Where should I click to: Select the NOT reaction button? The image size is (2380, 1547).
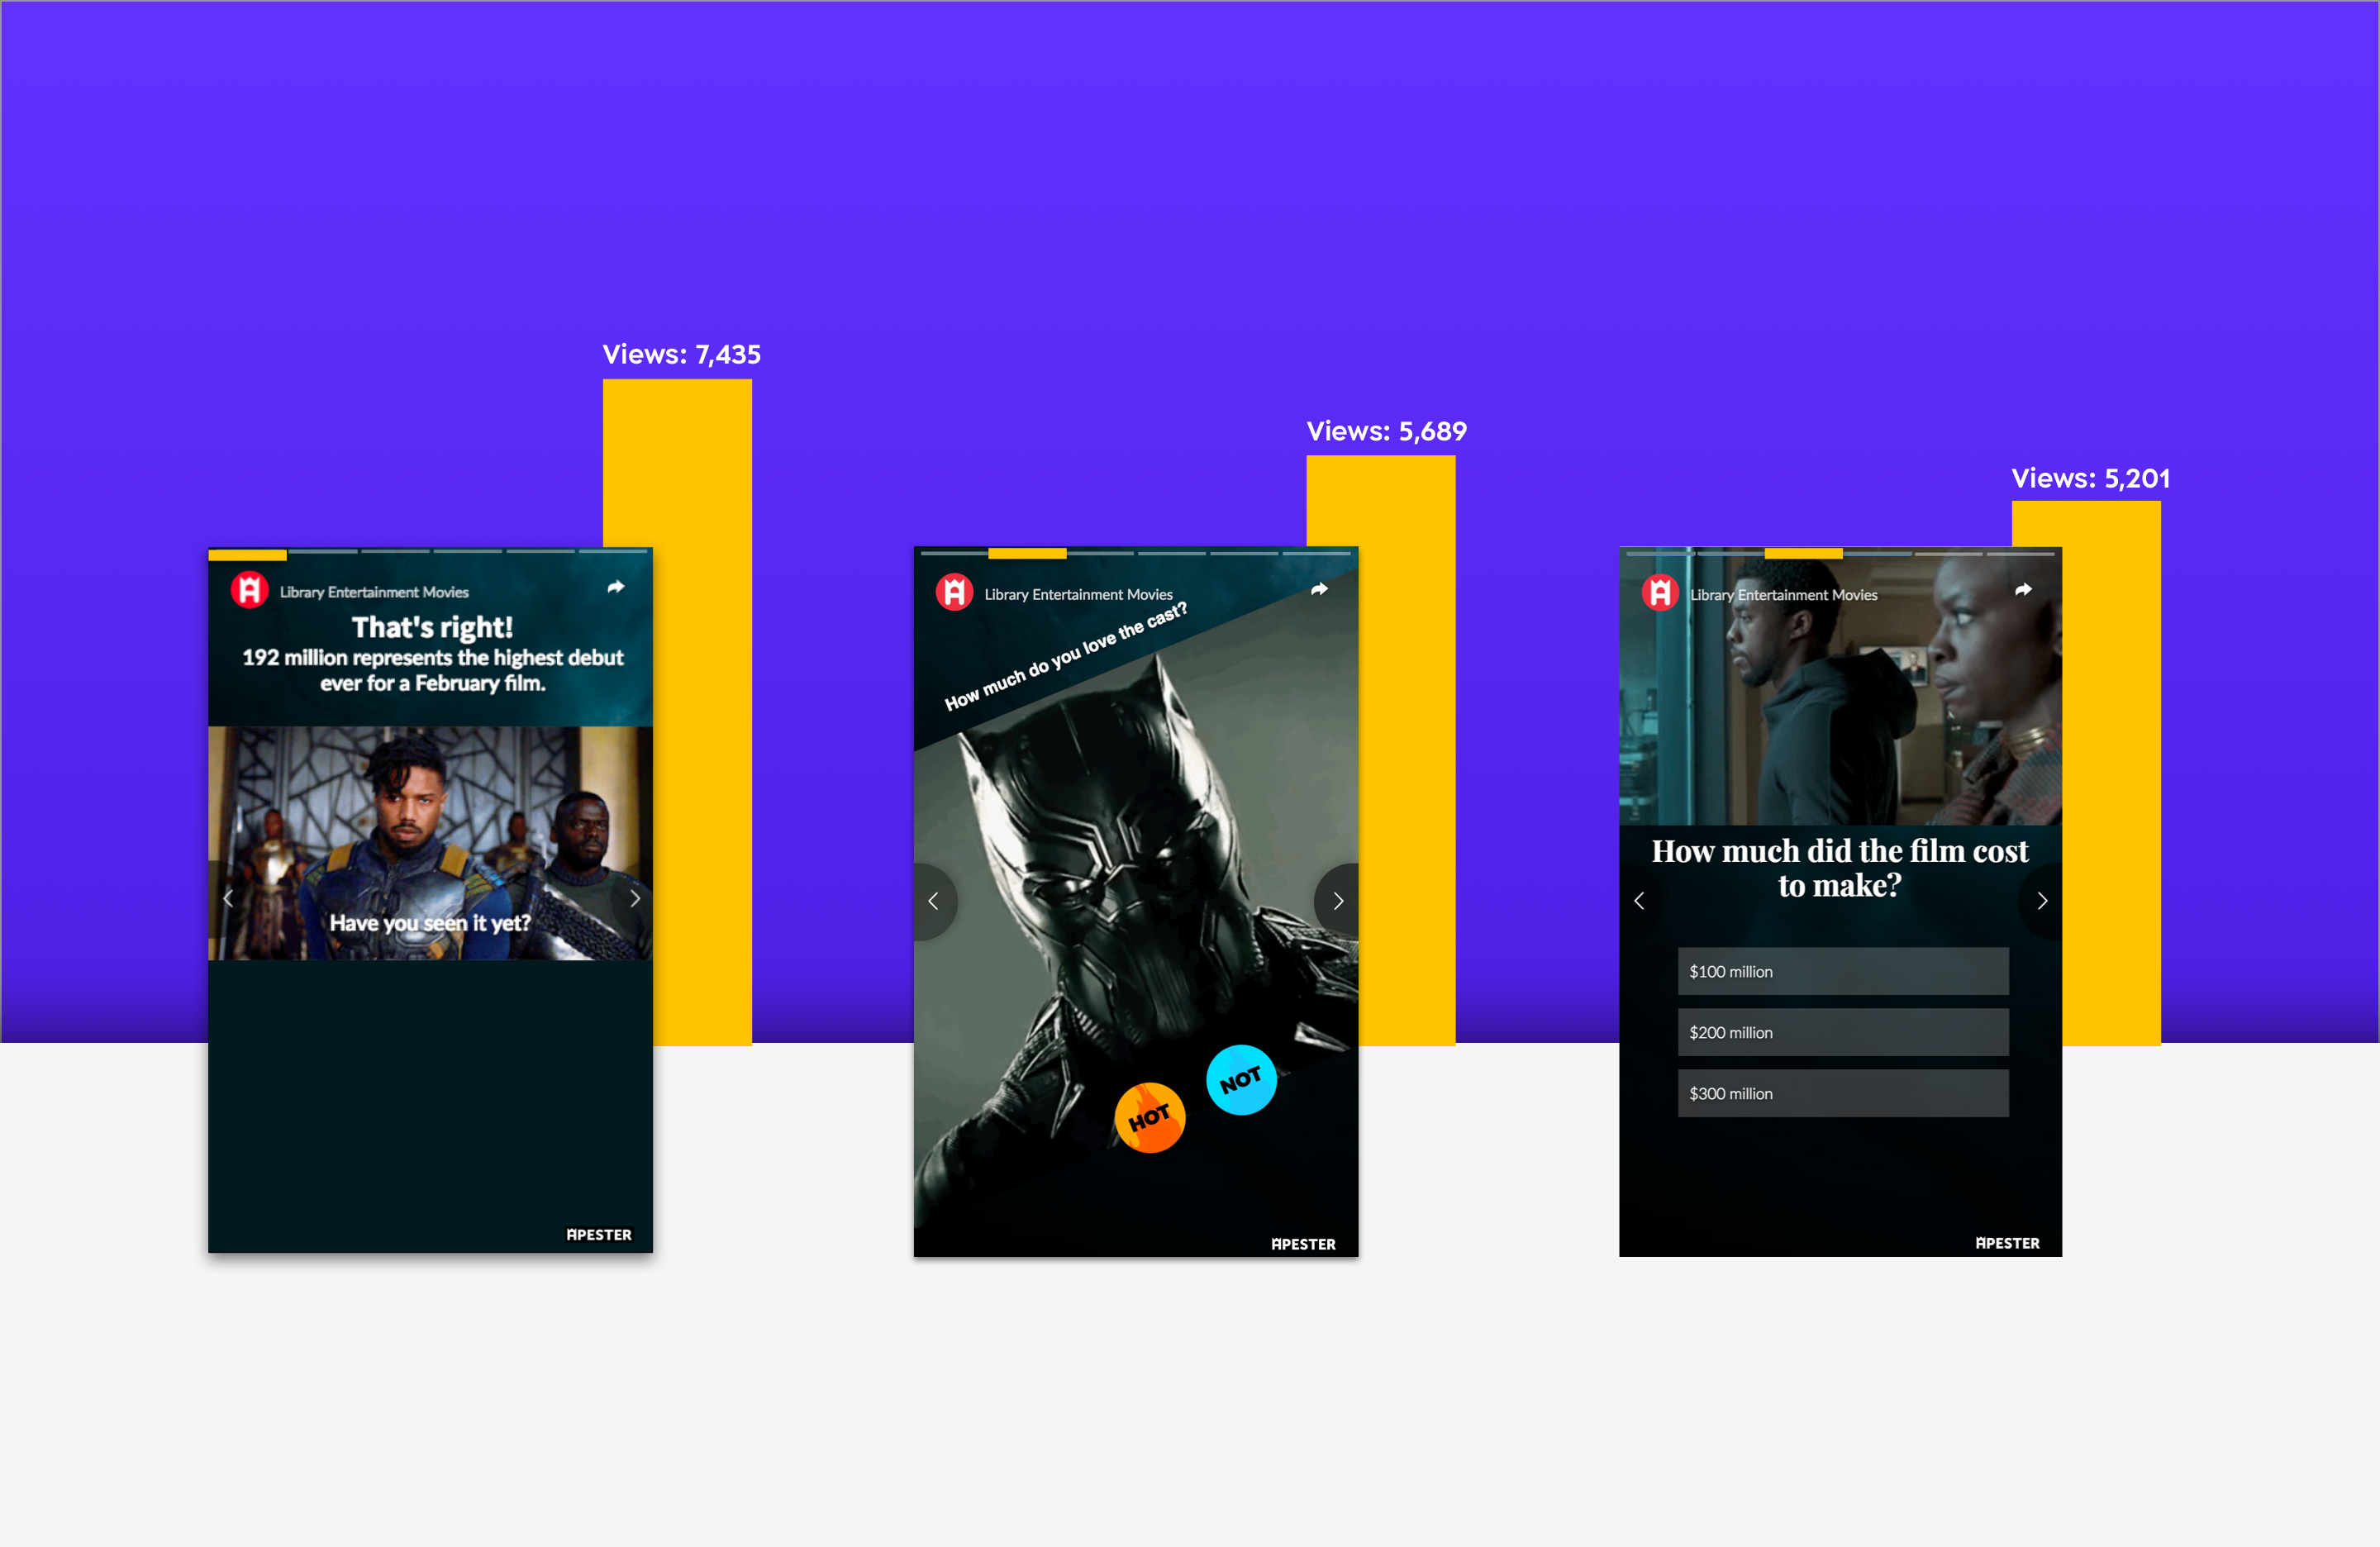coord(1240,1080)
